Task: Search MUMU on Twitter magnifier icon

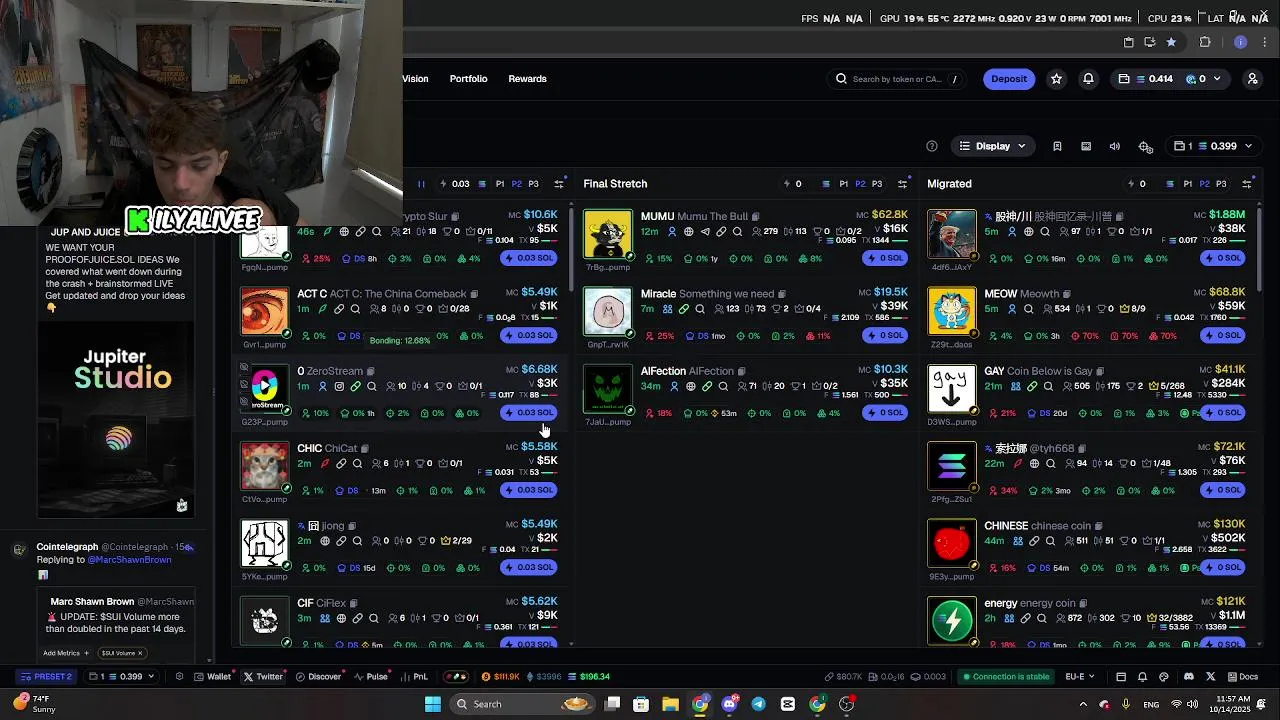Action: tap(737, 232)
